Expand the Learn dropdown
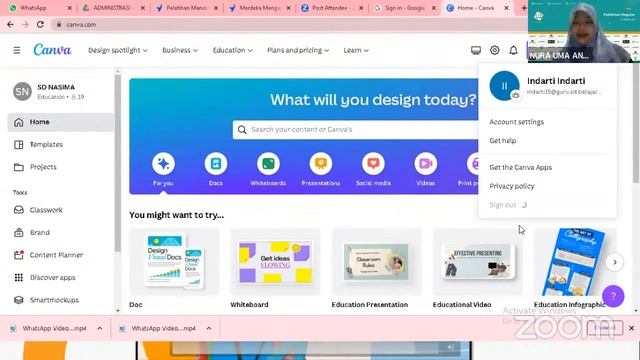 (356, 50)
